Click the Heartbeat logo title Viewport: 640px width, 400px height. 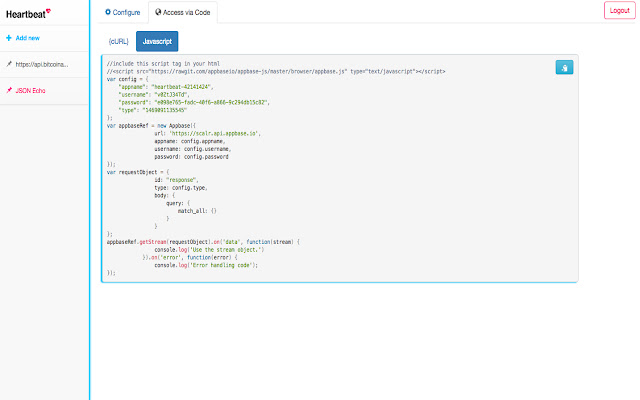[x=26, y=14]
